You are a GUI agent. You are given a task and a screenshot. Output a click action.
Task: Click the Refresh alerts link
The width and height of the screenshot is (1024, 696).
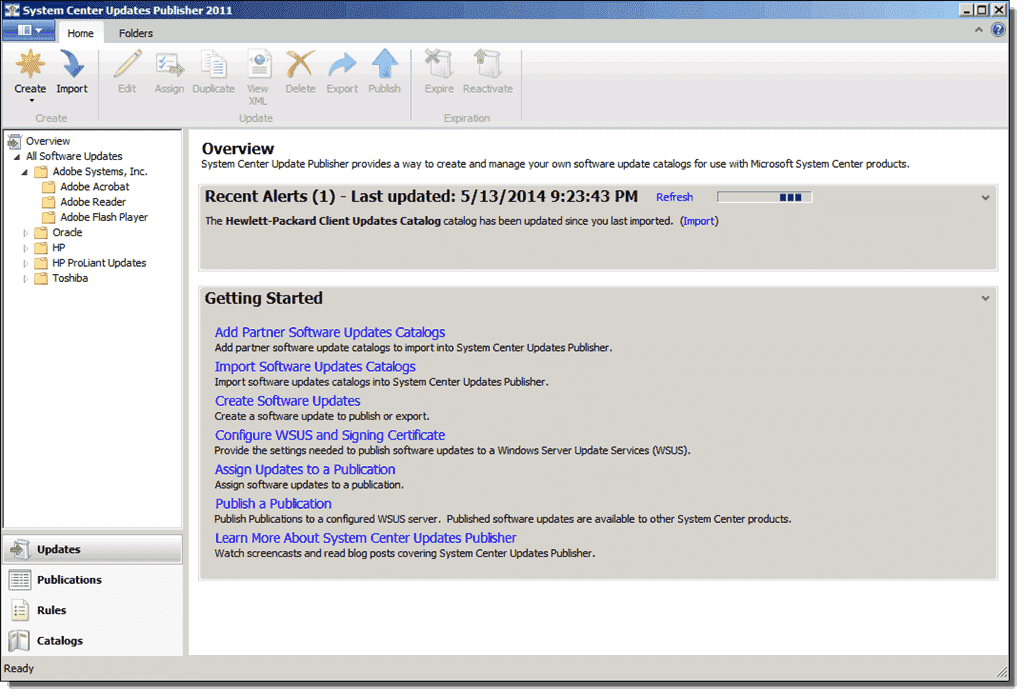[675, 197]
